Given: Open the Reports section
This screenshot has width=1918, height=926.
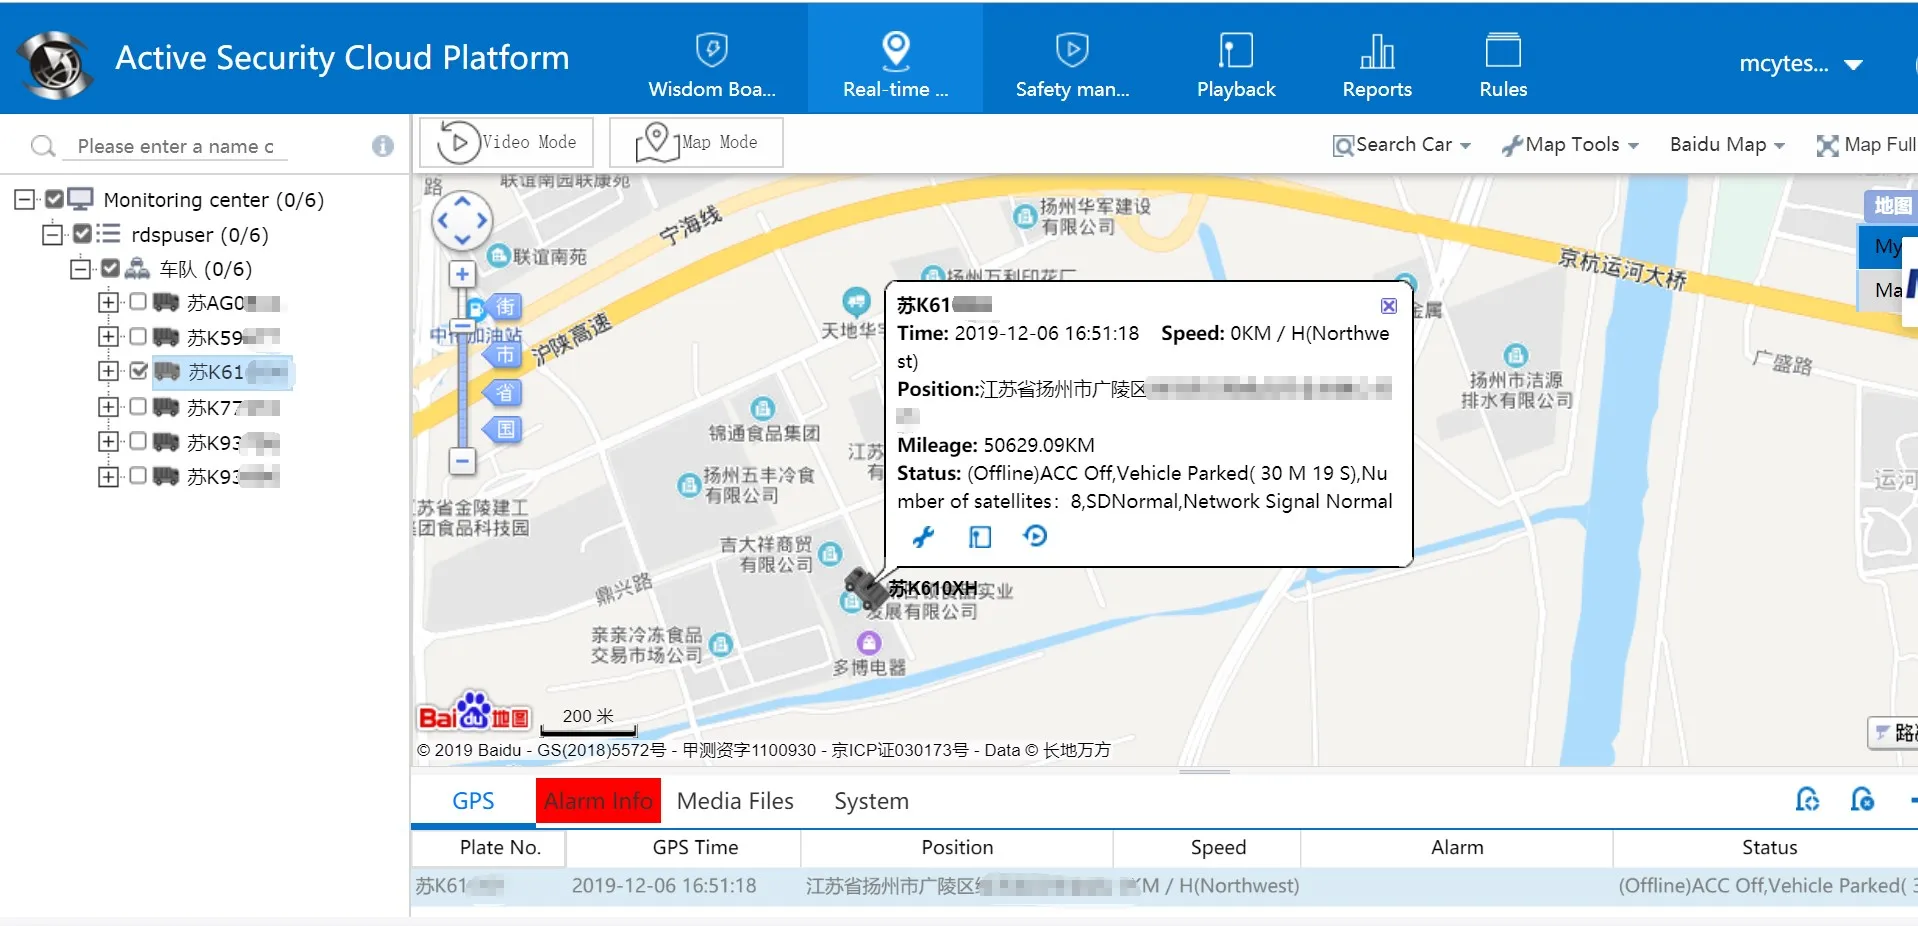Looking at the screenshot, I should [1377, 64].
